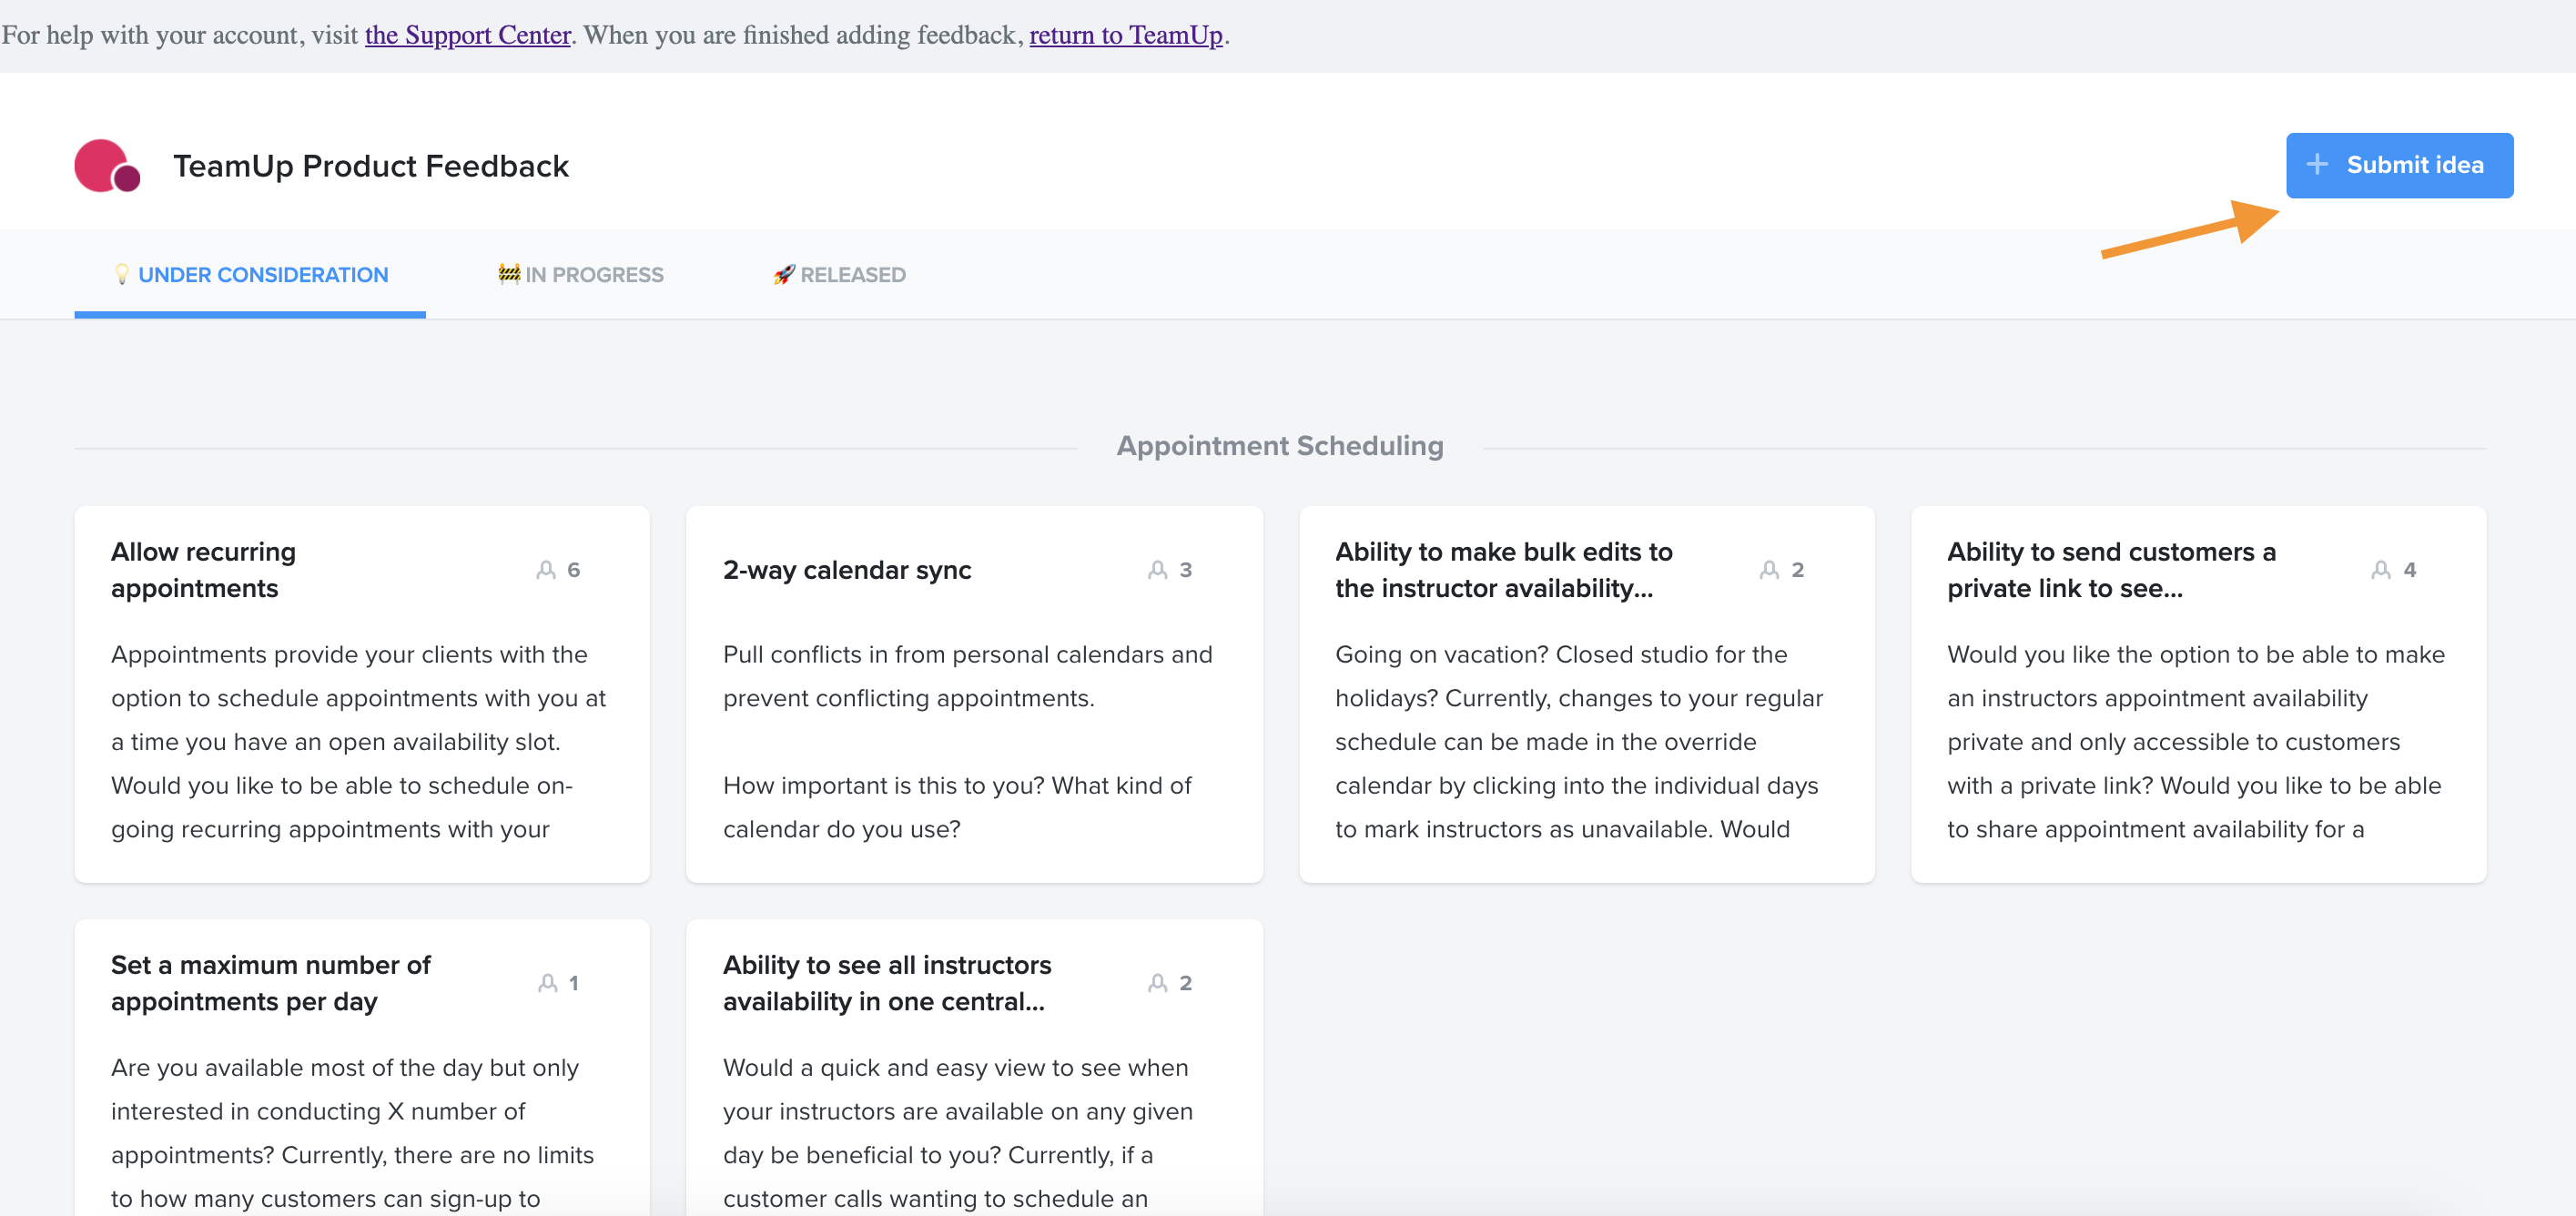This screenshot has height=1216, width=2576.
Task: Click the construction icon beside In Progress
Action: coord(509,273)
